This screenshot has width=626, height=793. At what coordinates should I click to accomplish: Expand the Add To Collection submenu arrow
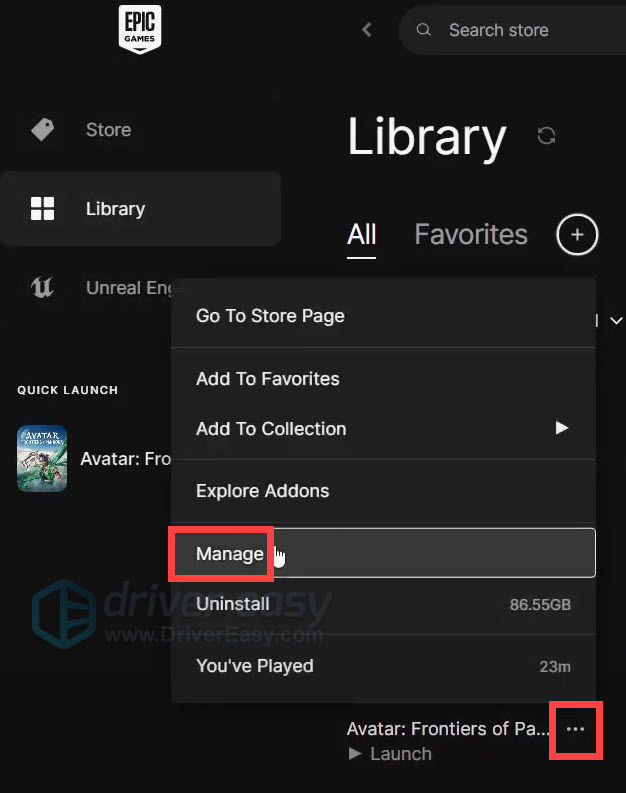tap(561, 428)
